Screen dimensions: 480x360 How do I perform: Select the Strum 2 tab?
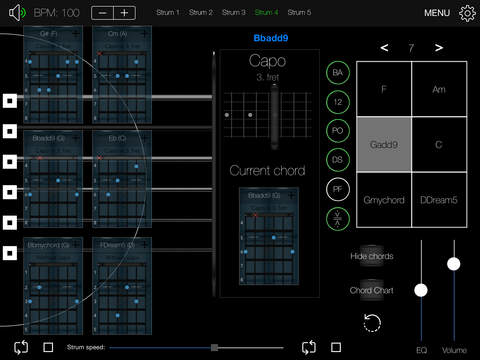tap(201, 13)
